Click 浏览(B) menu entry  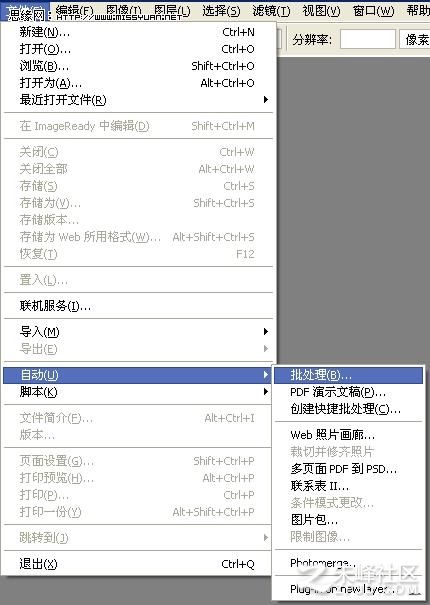[139, 66]
